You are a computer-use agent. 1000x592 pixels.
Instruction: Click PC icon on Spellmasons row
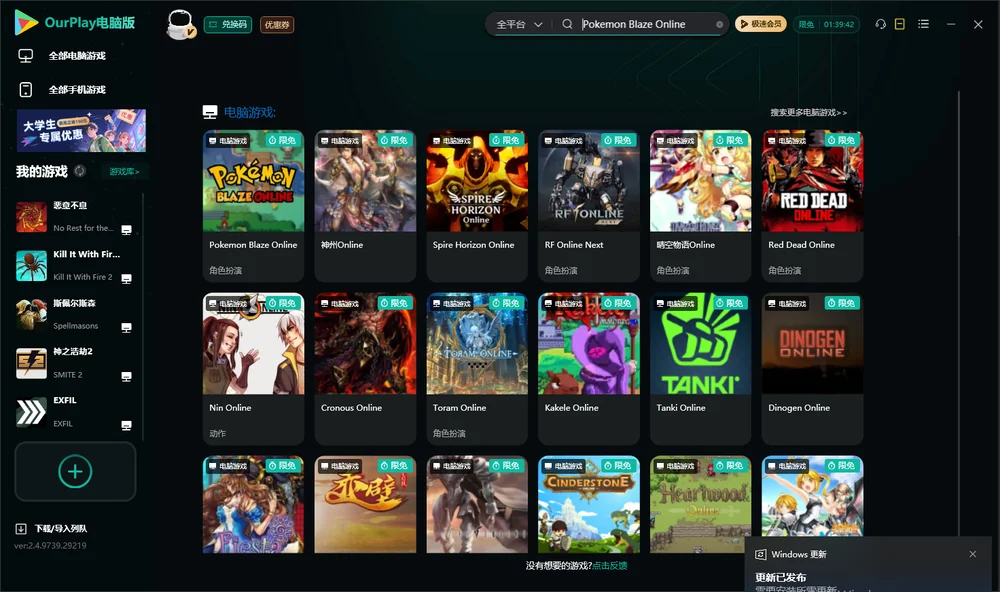pos(126,327)
